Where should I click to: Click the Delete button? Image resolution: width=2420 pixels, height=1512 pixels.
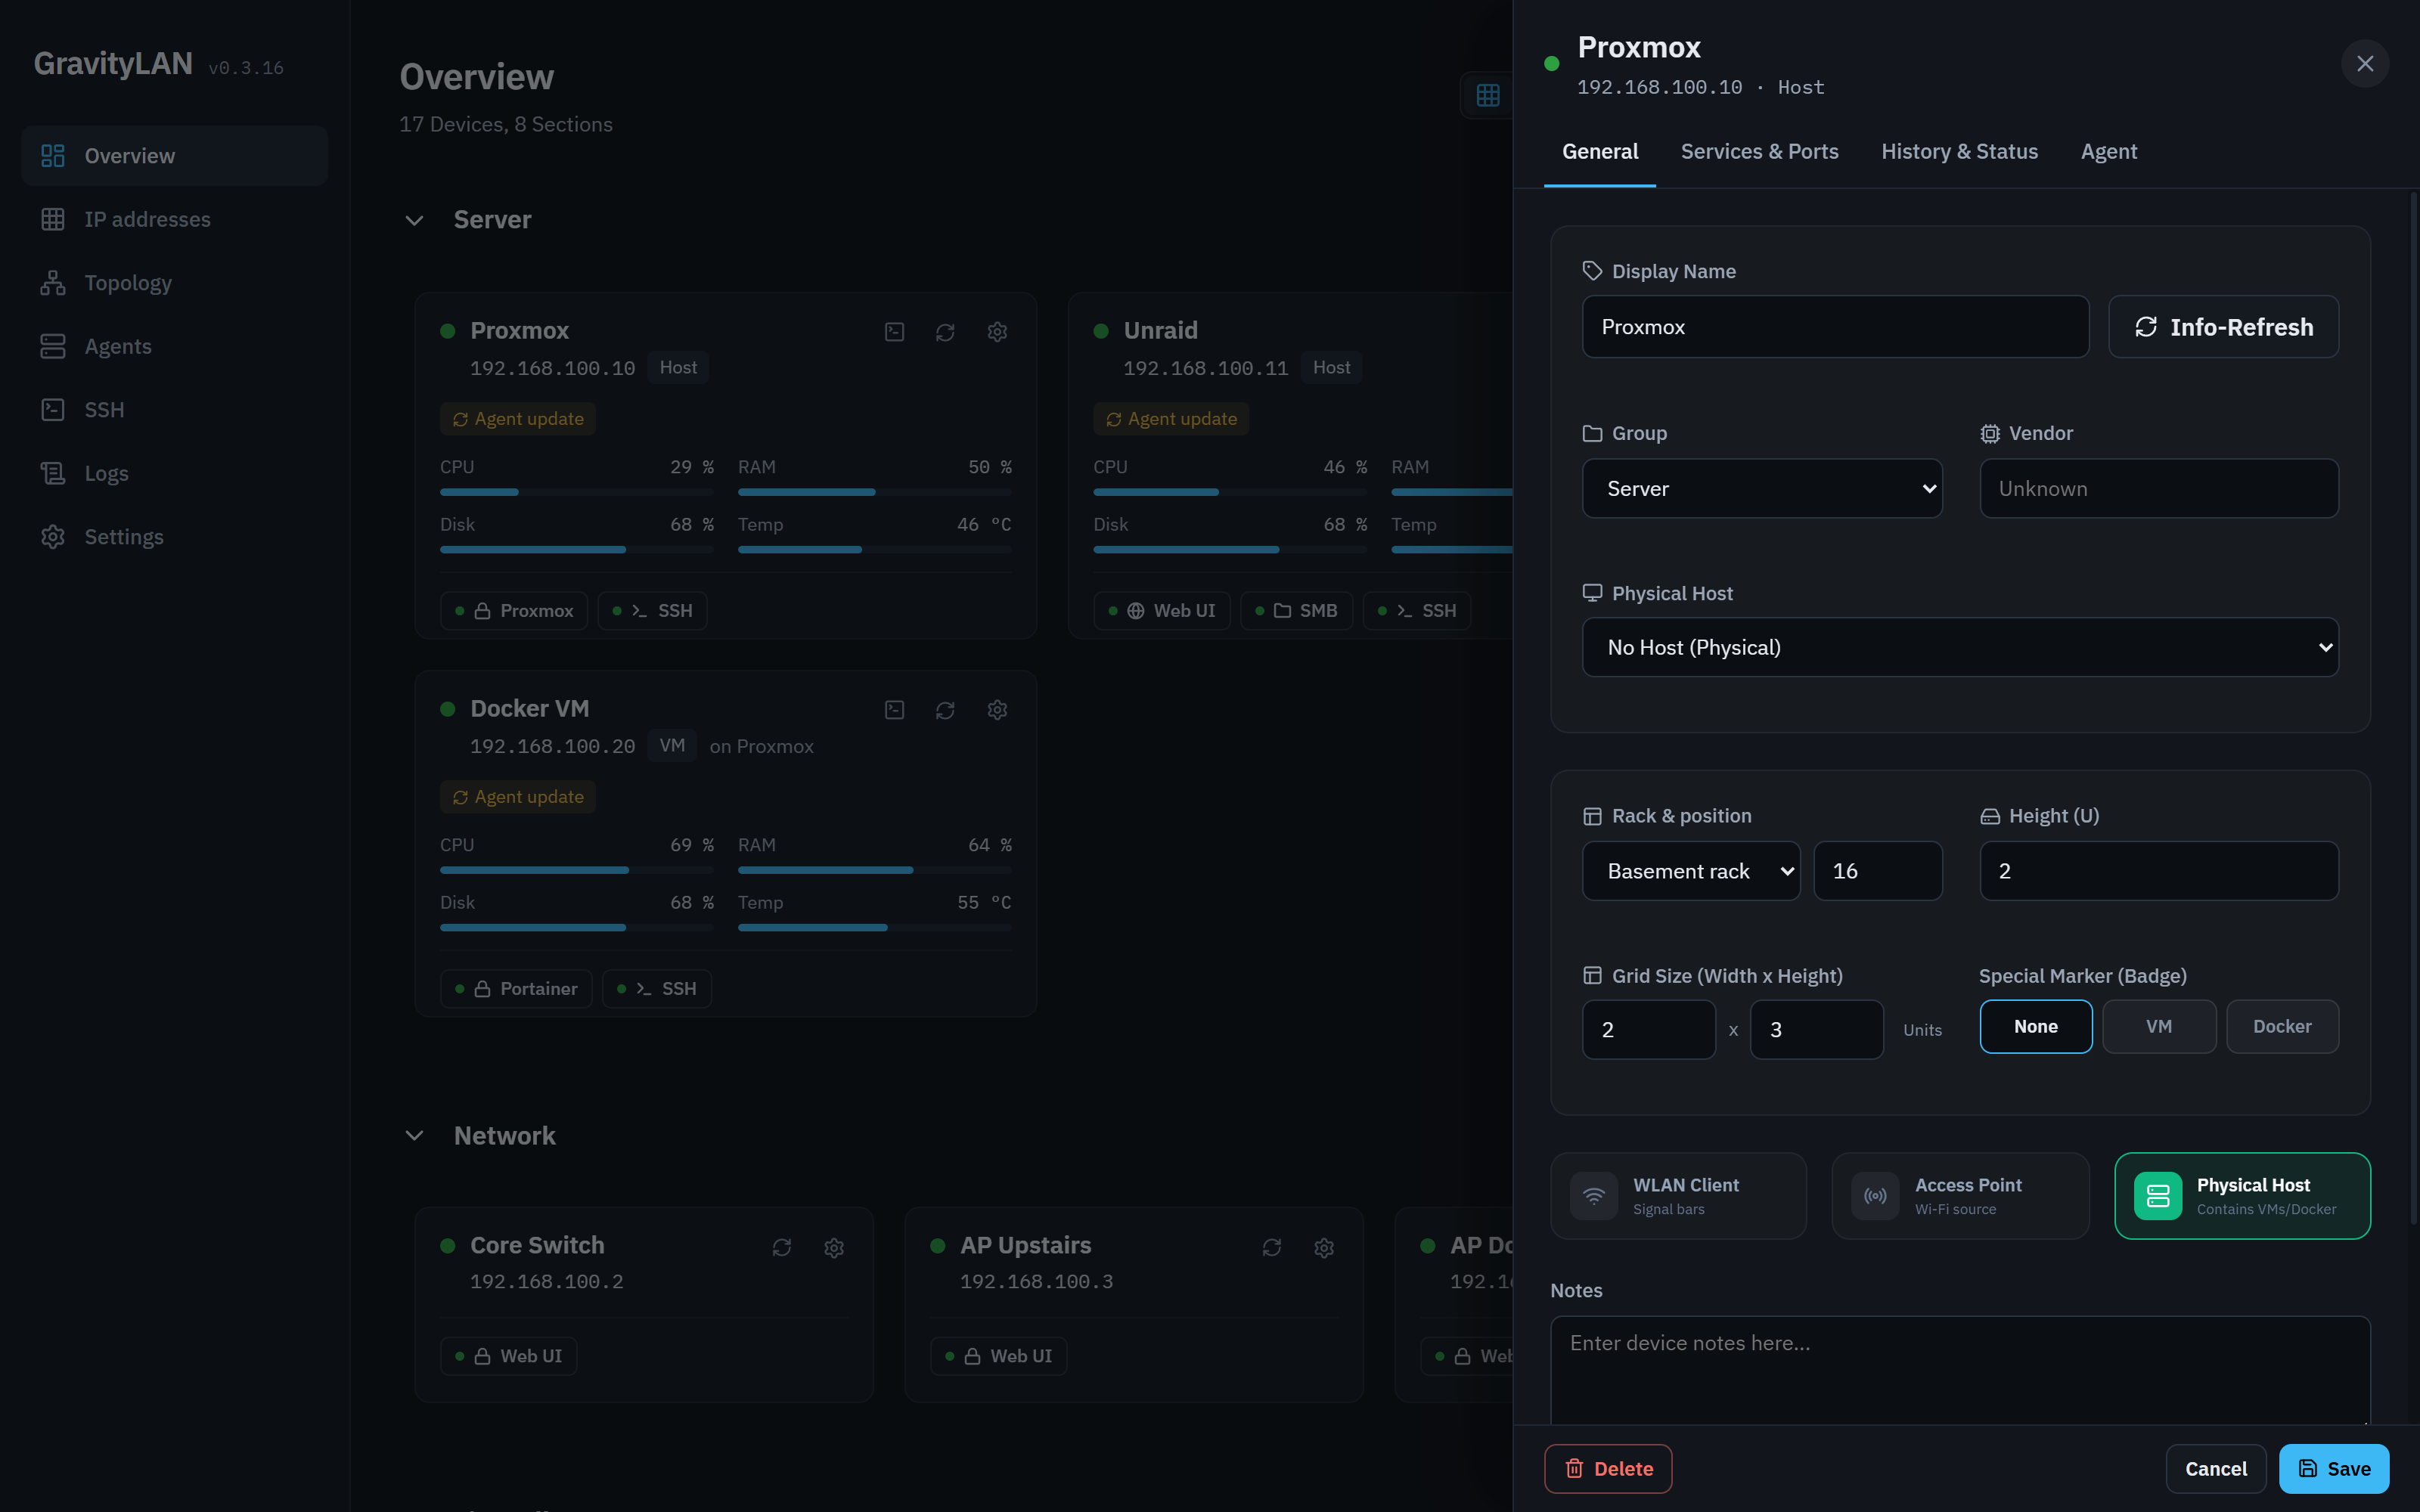(1608, 1469)
